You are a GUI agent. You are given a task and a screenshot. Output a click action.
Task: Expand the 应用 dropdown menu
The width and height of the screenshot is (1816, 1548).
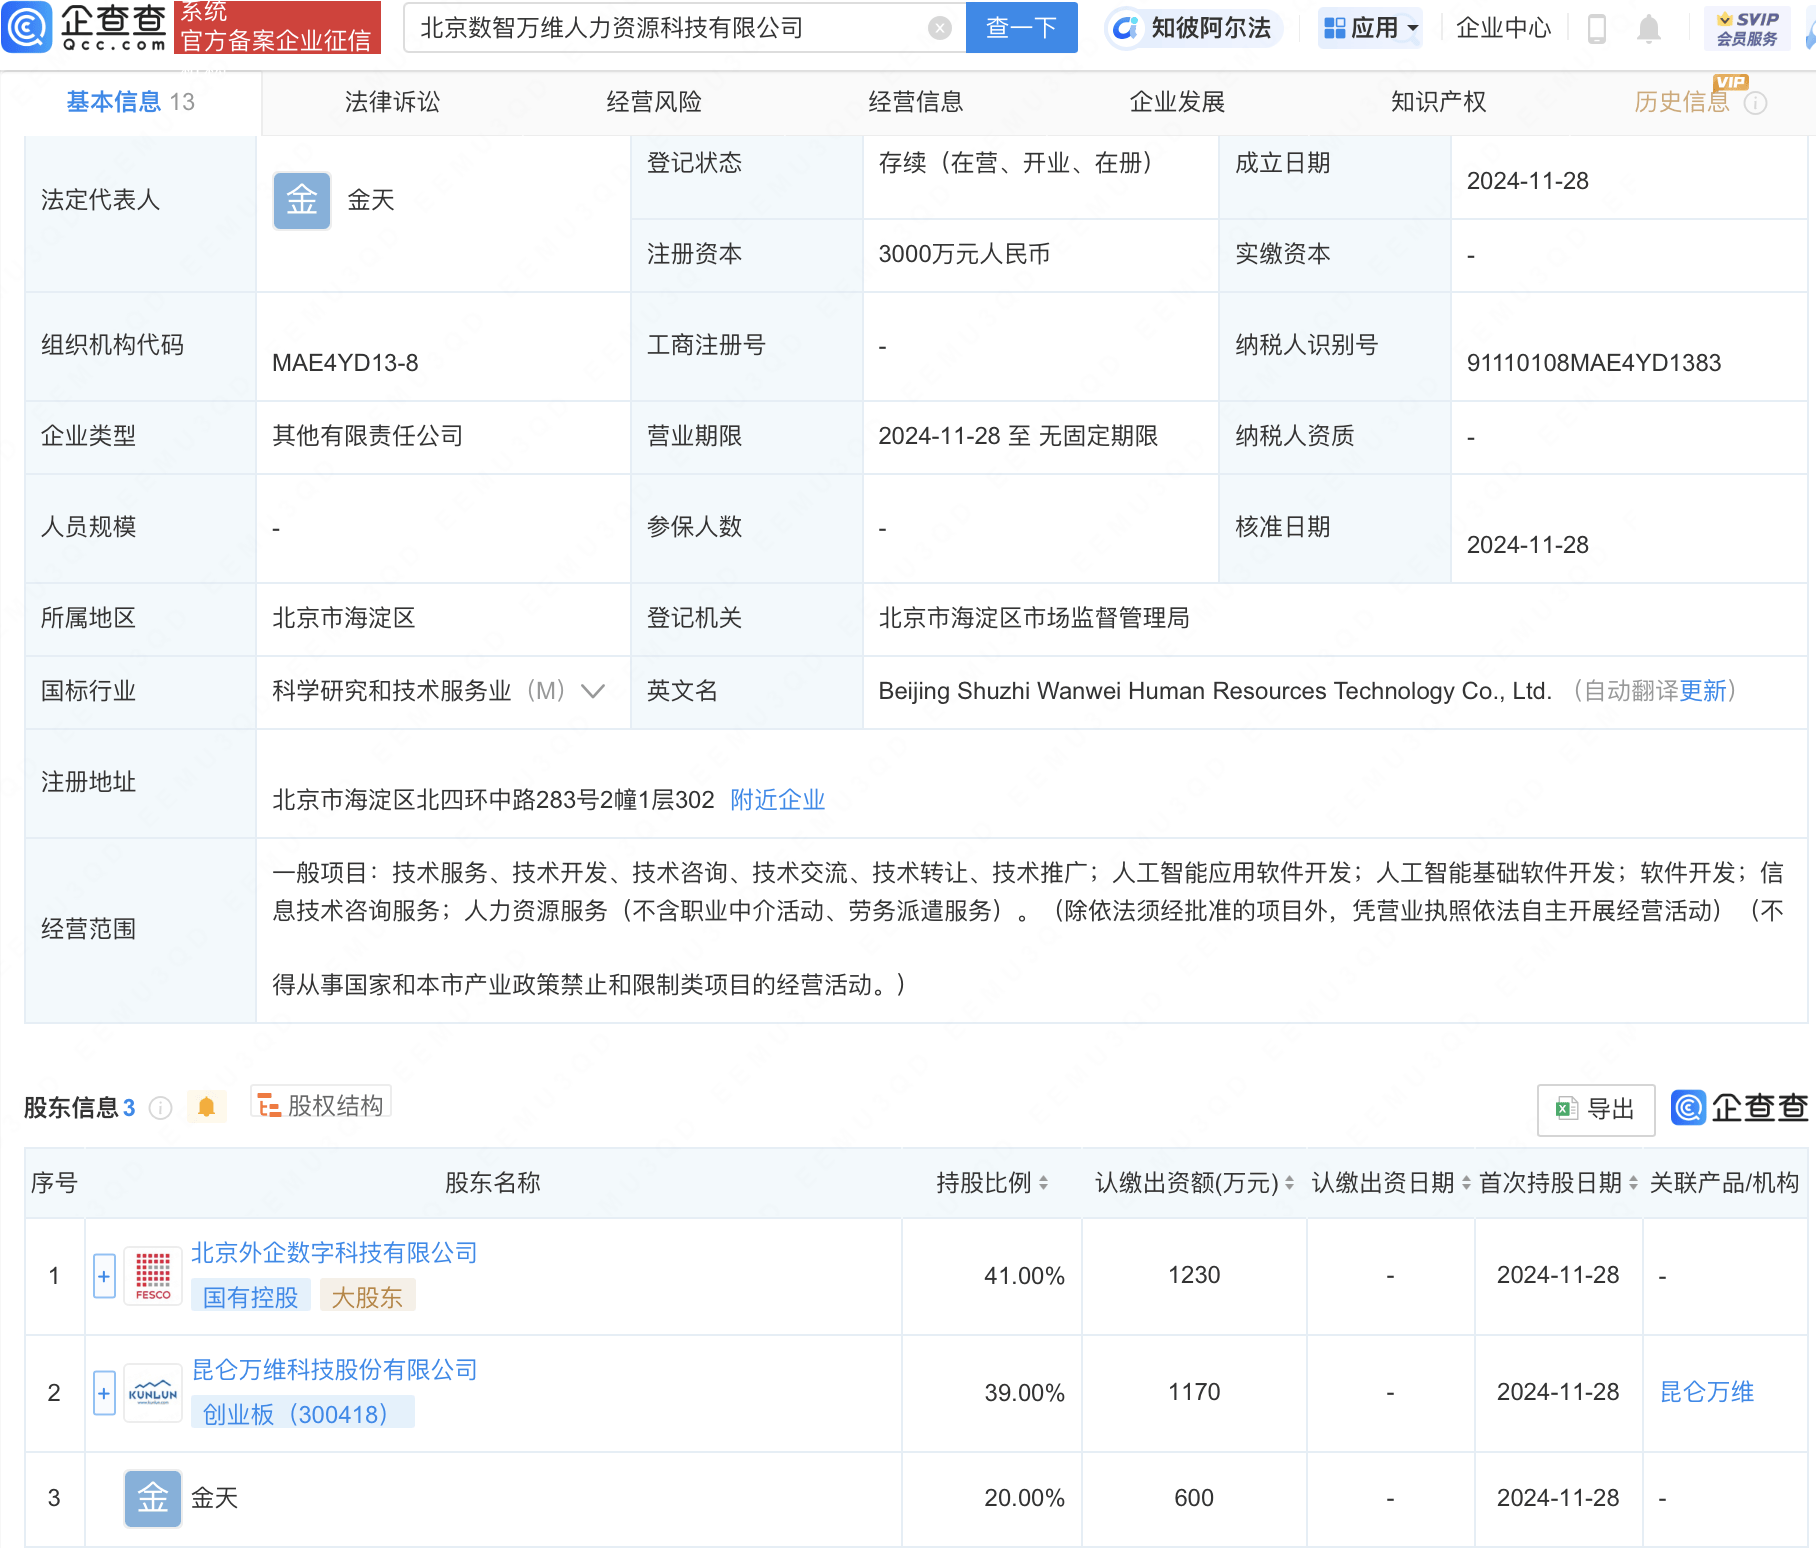click(x=1371, y=28)
